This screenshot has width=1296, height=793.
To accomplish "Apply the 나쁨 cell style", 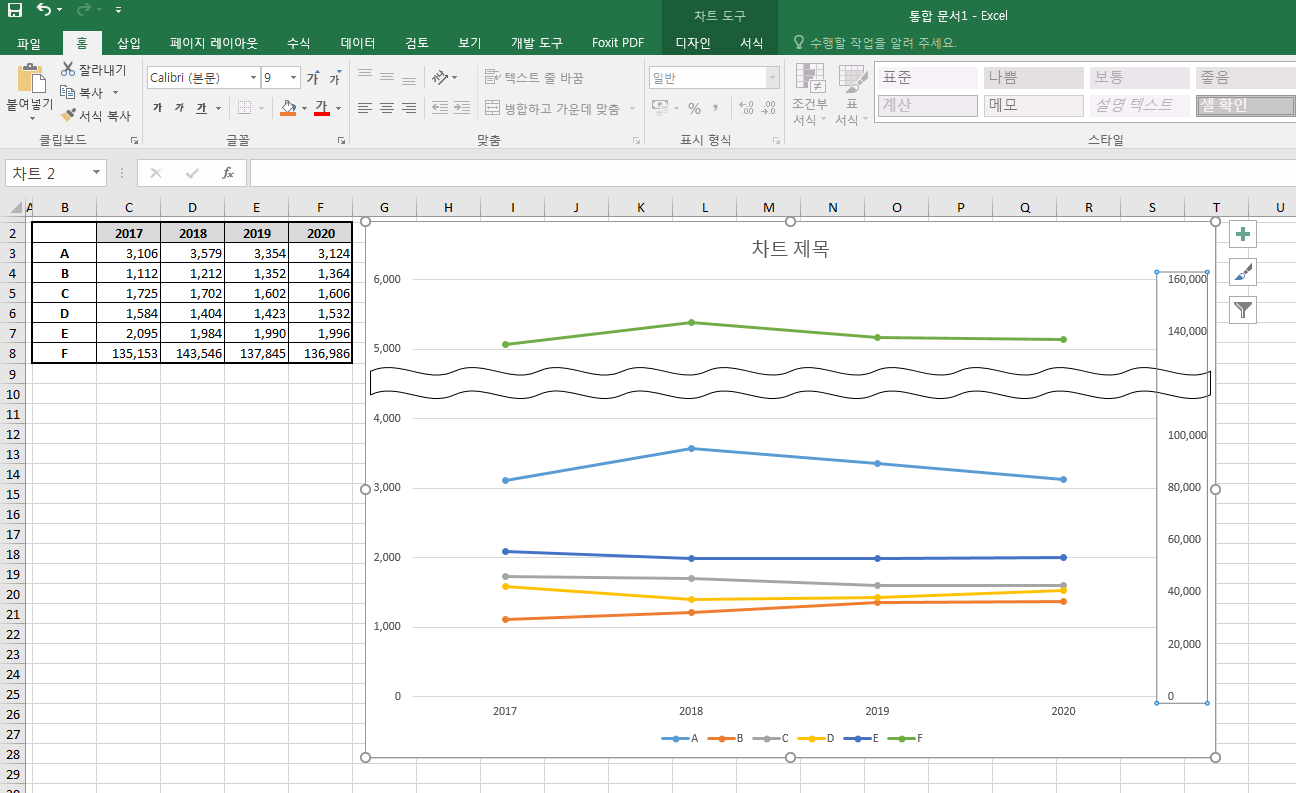I will pos(1034,77).
